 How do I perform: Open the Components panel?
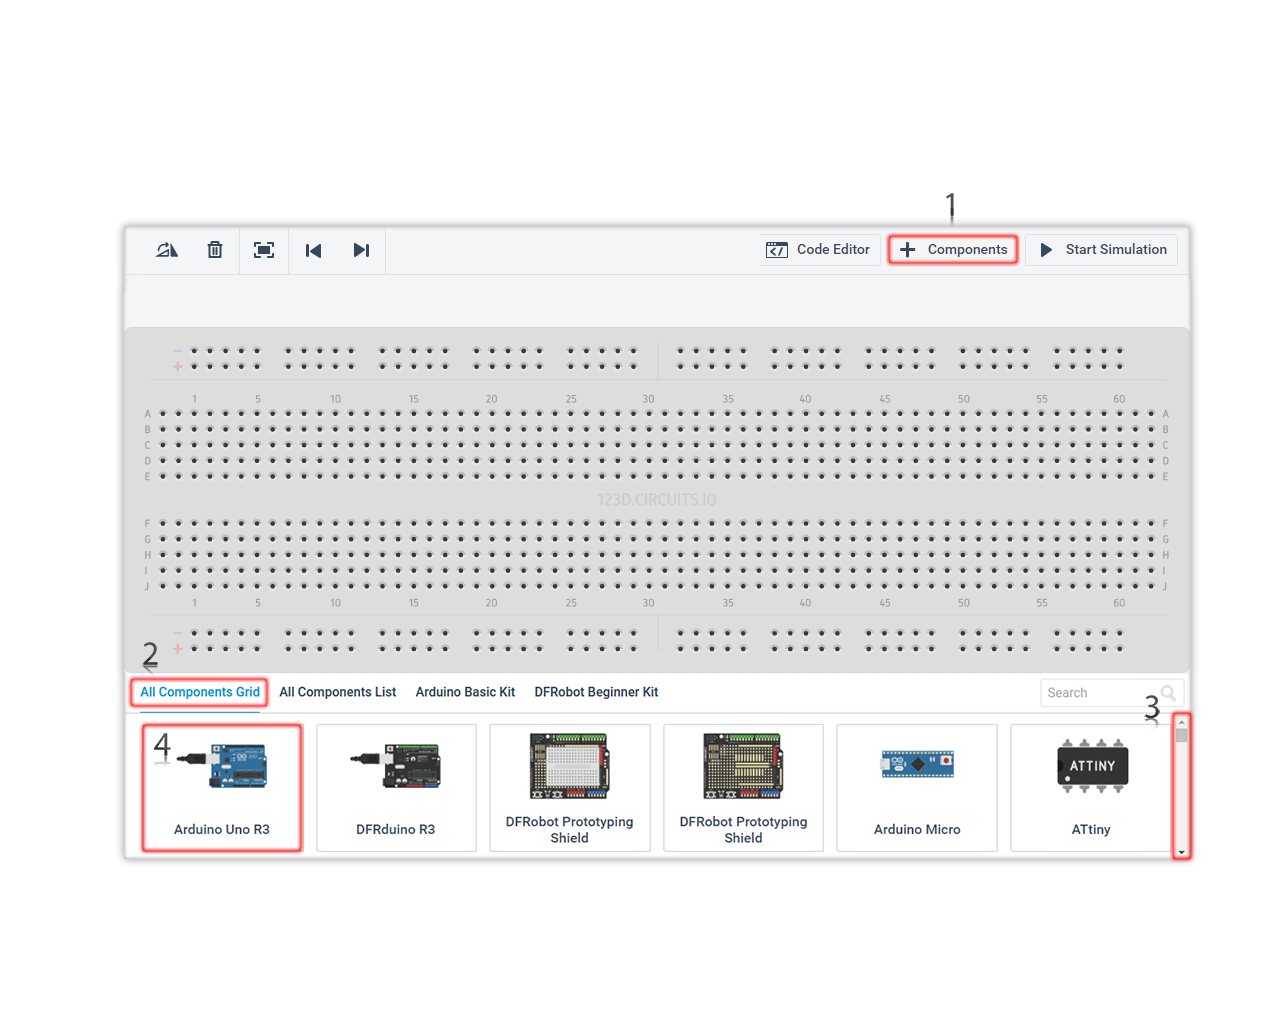[x=953, y=250]
